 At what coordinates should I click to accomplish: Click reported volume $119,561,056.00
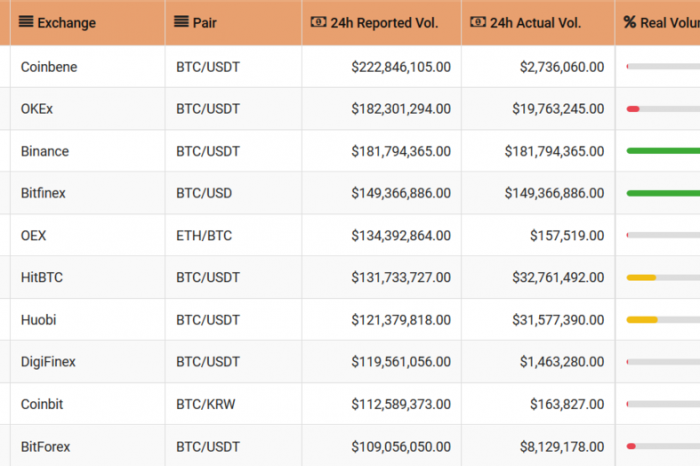[x=401, y=362]
